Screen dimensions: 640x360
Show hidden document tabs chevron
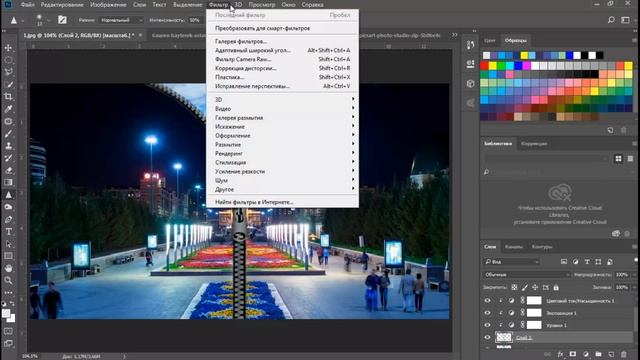point(454,35)
